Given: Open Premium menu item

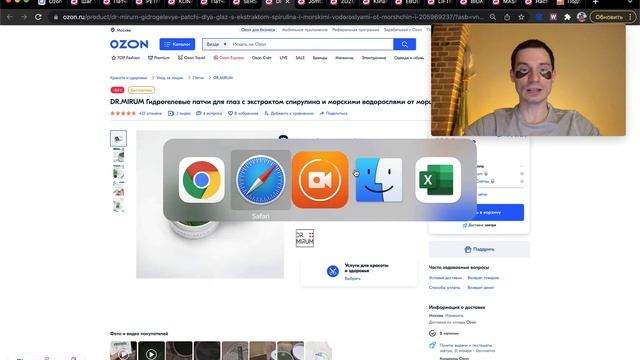Looking at the screenshot, I should [x=159, y=58].
